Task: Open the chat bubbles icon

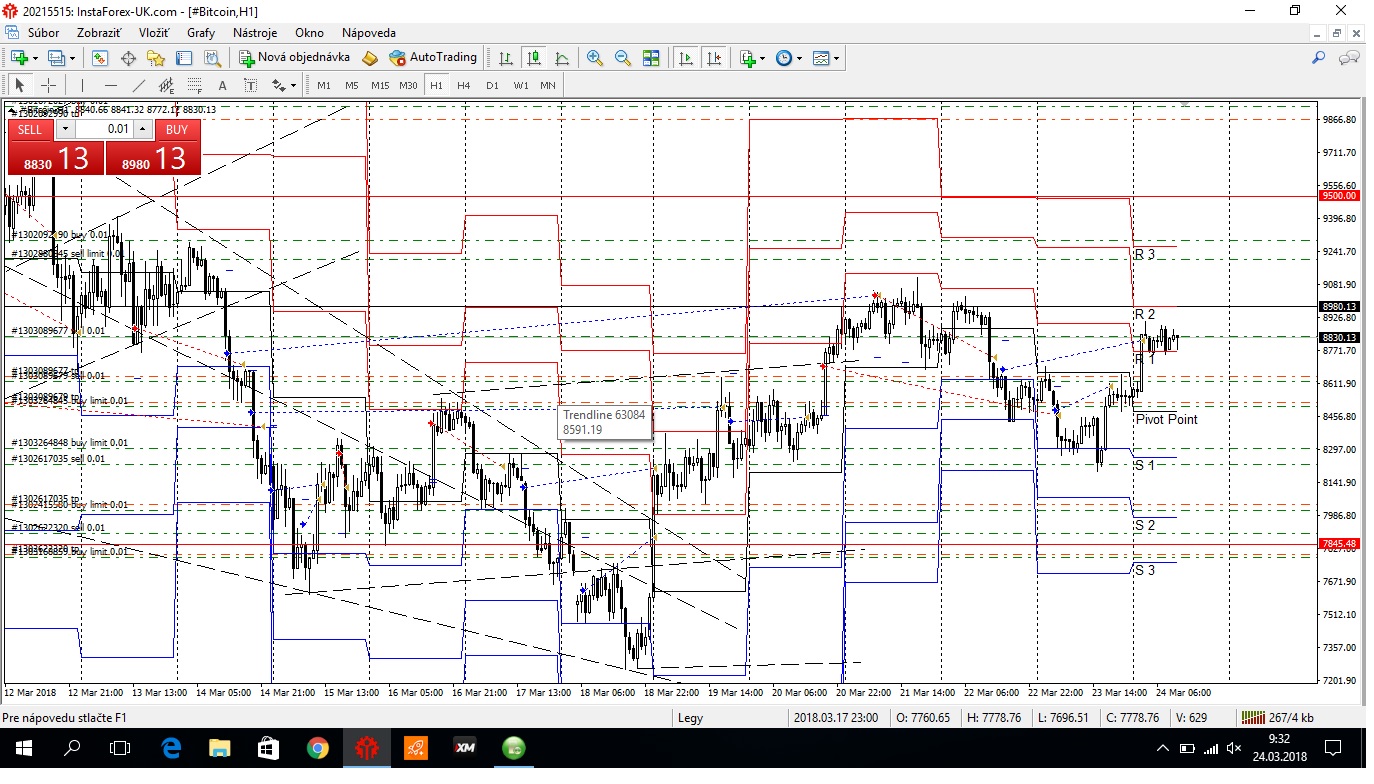Action: coord(1349,58)
